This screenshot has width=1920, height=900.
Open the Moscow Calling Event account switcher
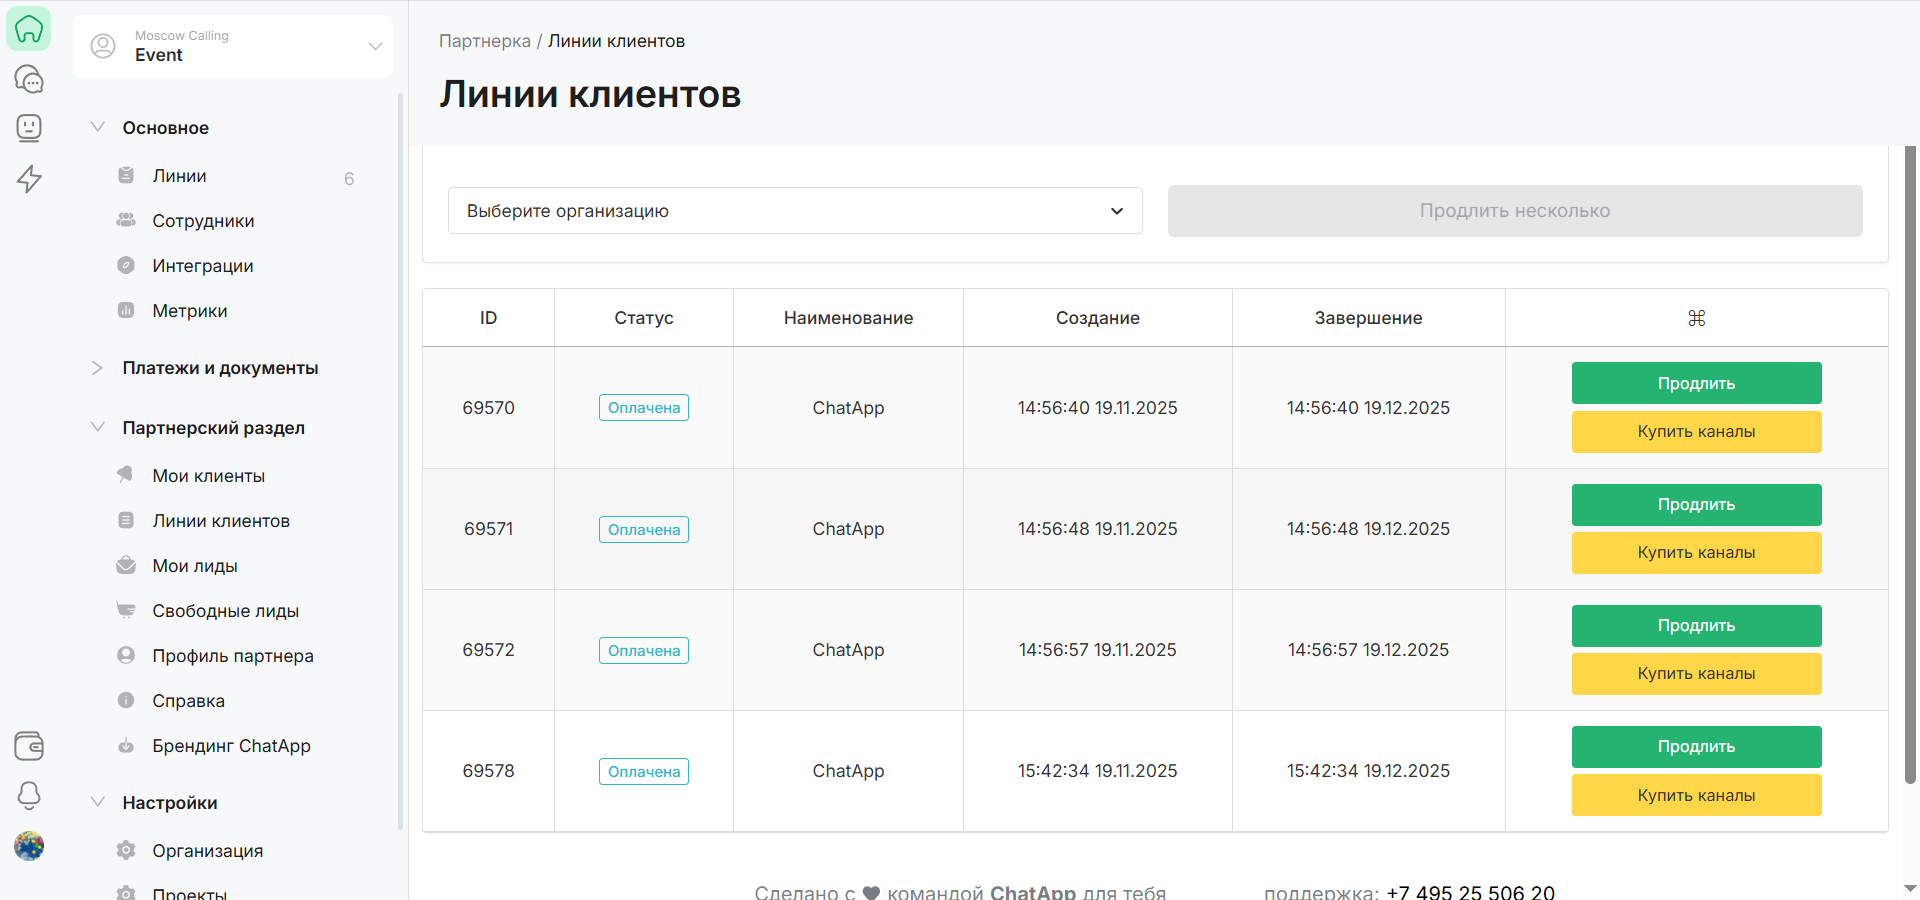(233, 46)
